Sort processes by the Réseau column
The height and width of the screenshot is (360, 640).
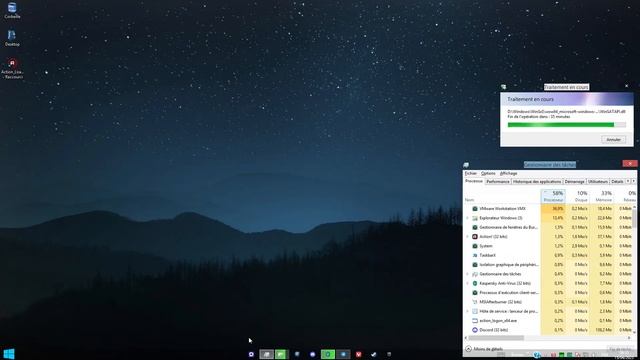(x=625, y=196)
